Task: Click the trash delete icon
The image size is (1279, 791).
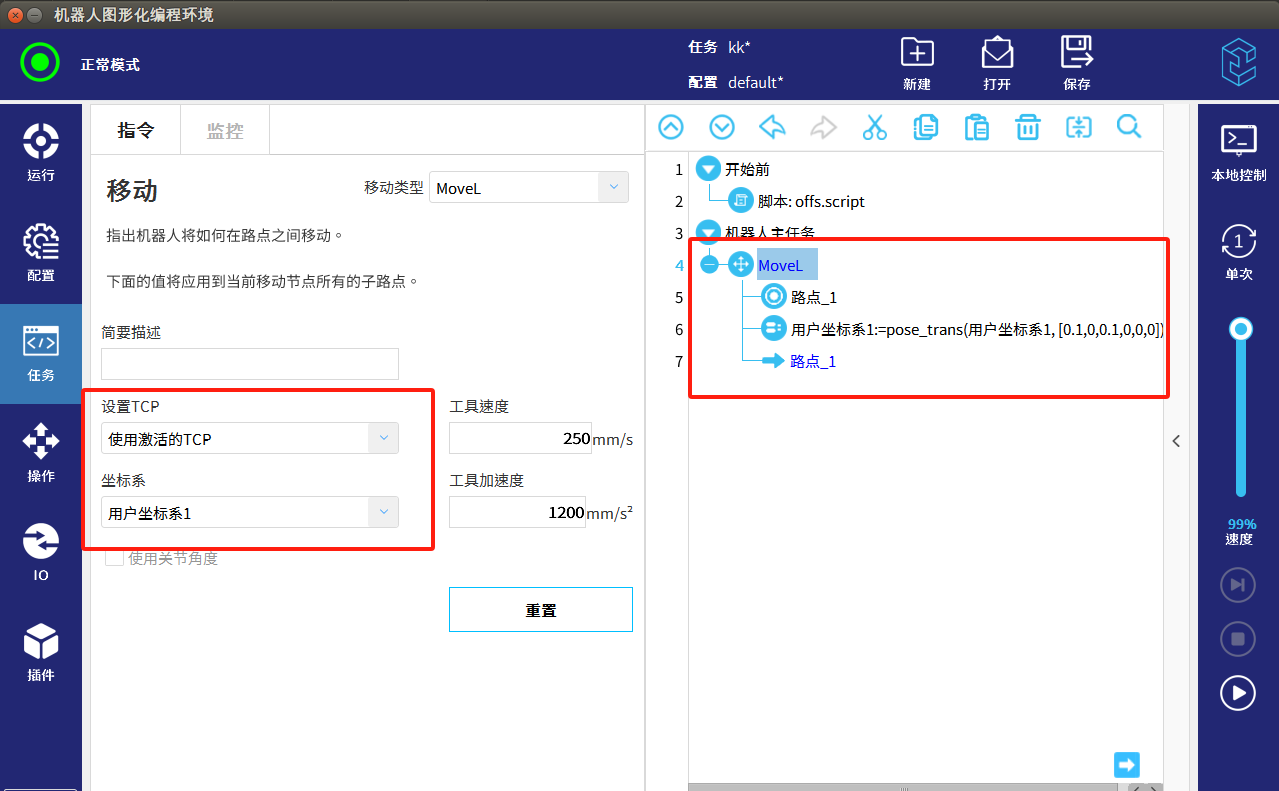Action: (x=1027, y=127)
